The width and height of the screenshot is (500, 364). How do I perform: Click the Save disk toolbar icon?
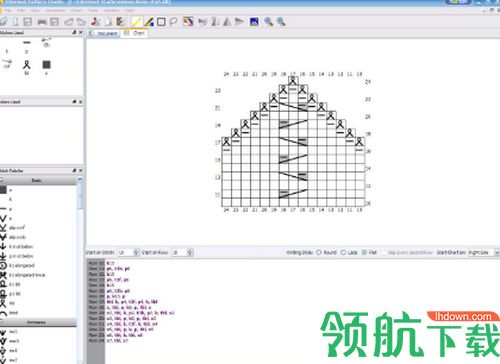[28, 22]
